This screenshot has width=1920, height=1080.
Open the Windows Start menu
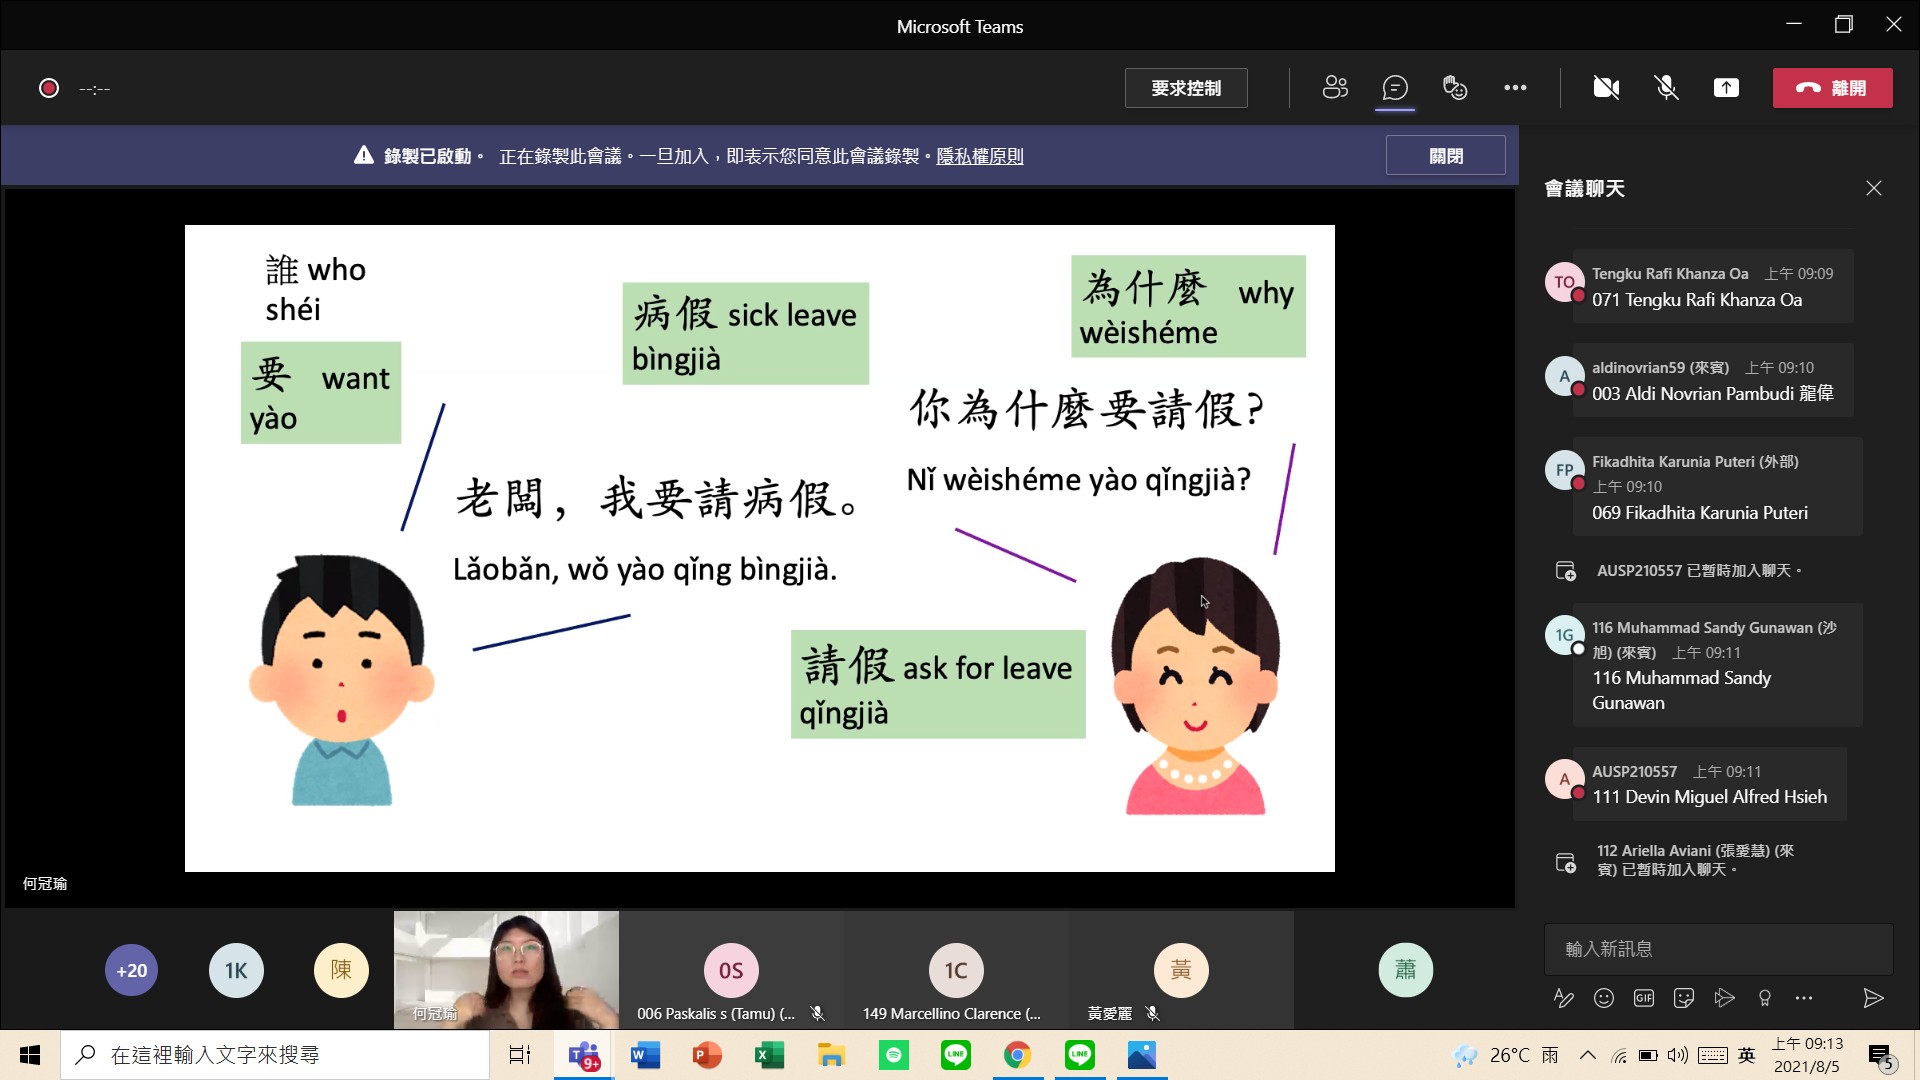tap(30, 1055)
